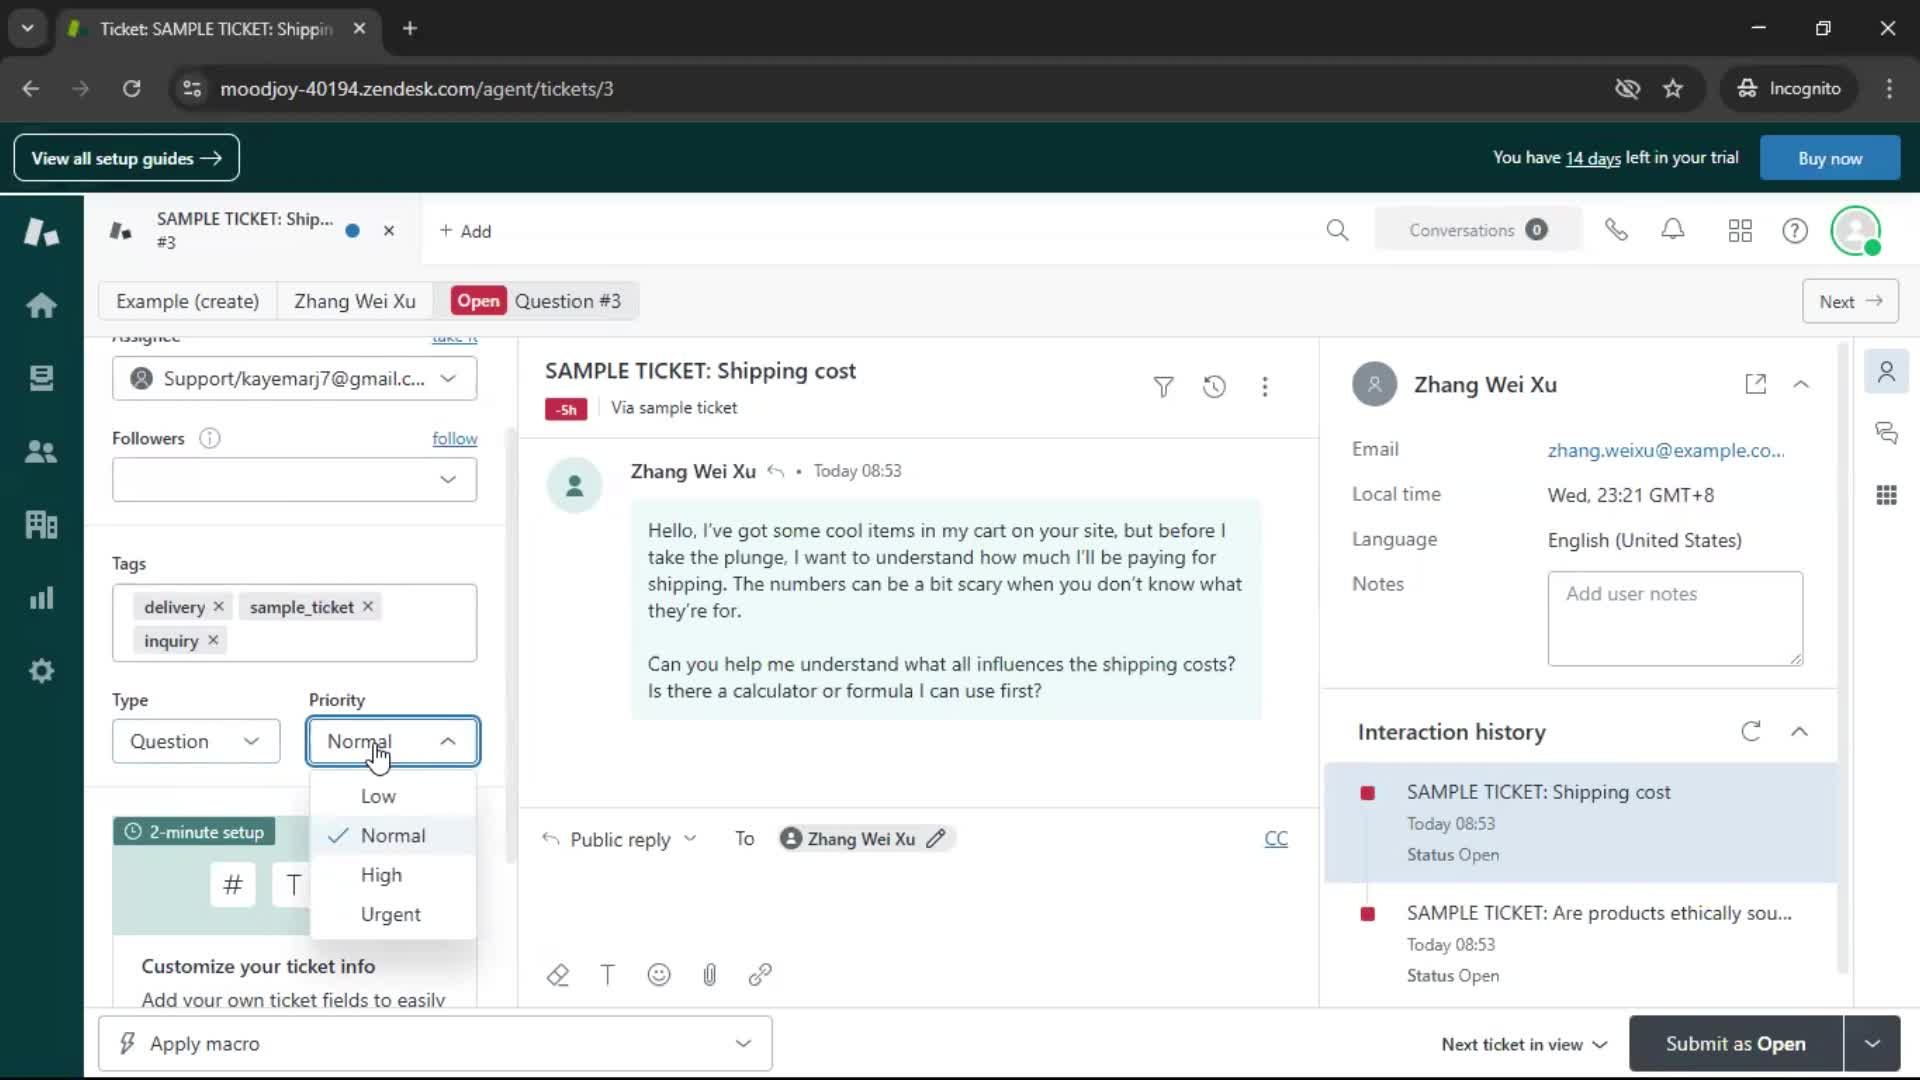Open side conversations panel icon
The width and height of the screenshot is (1920, 1080).
(x=1887, y=433)
